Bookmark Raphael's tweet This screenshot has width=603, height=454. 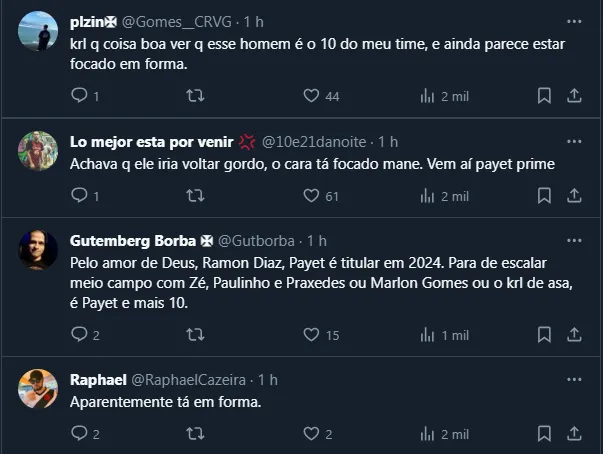(544, 434)
